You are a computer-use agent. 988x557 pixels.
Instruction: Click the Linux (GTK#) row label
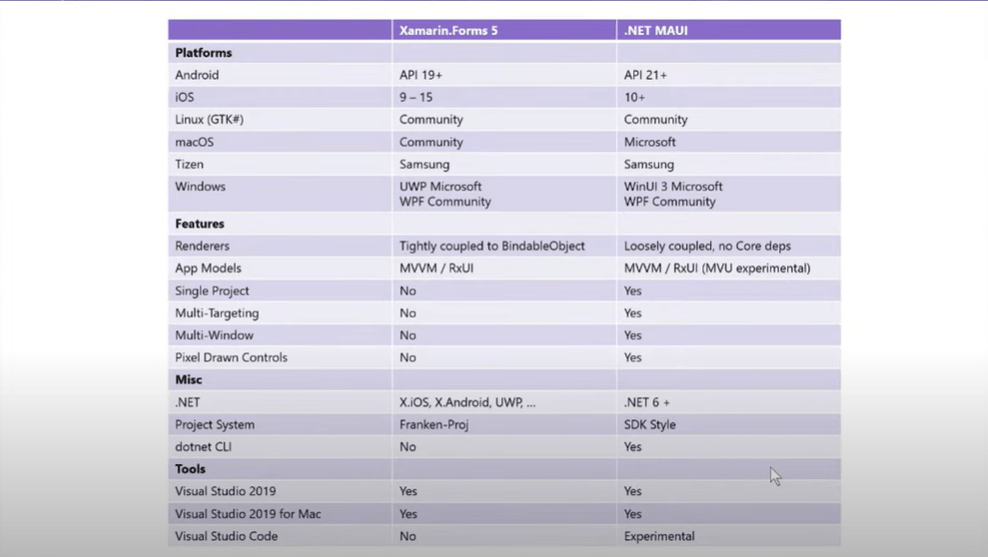[209, 120]
